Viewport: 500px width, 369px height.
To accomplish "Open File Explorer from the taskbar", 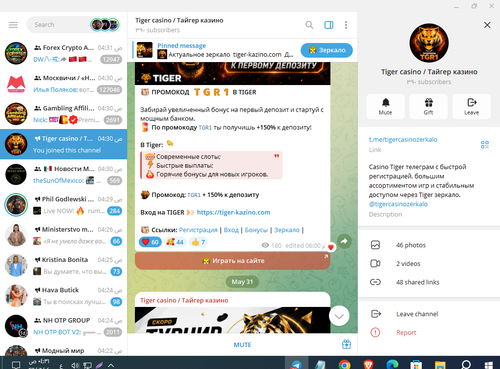I will point(440,364).
